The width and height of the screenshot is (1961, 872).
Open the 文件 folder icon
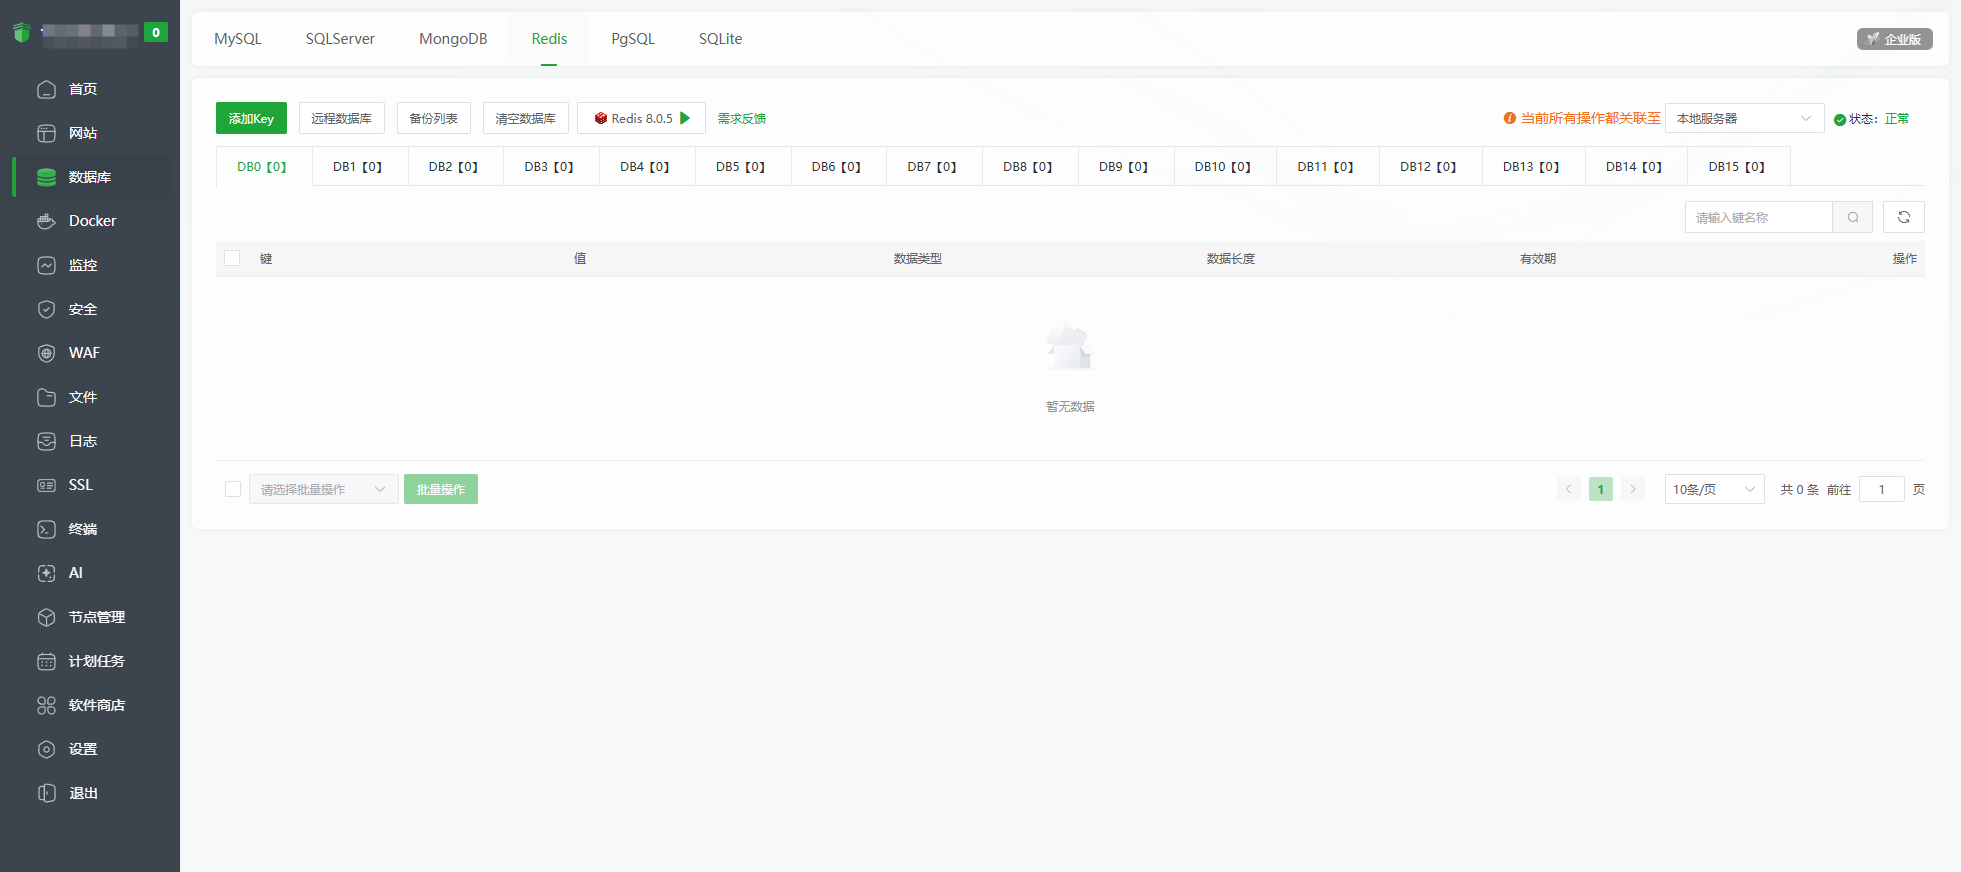tap(46, 397)
